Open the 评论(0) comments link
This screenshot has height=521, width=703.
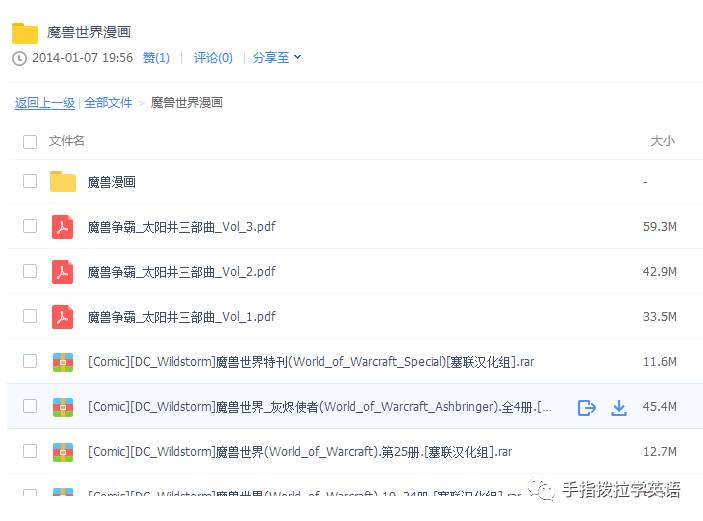pos(213,58)
